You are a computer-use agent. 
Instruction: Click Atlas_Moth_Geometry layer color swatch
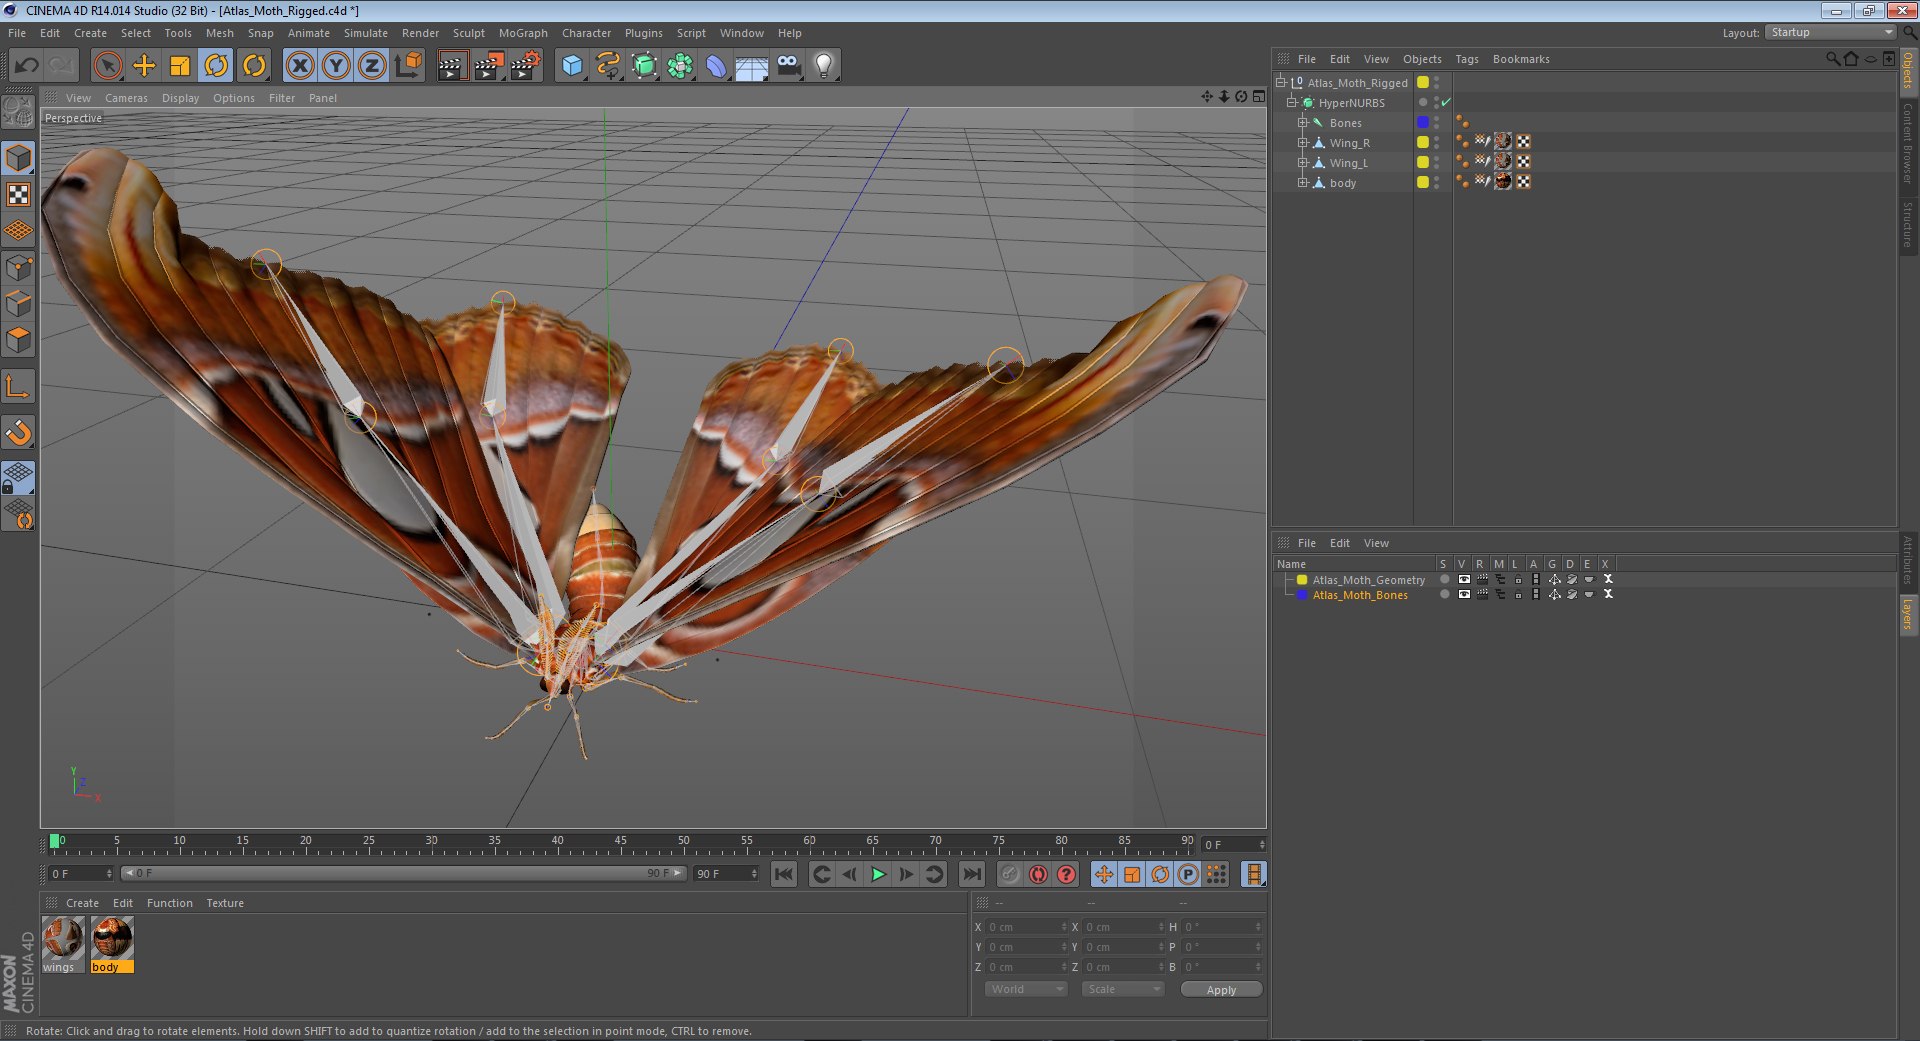(1302, 580)
